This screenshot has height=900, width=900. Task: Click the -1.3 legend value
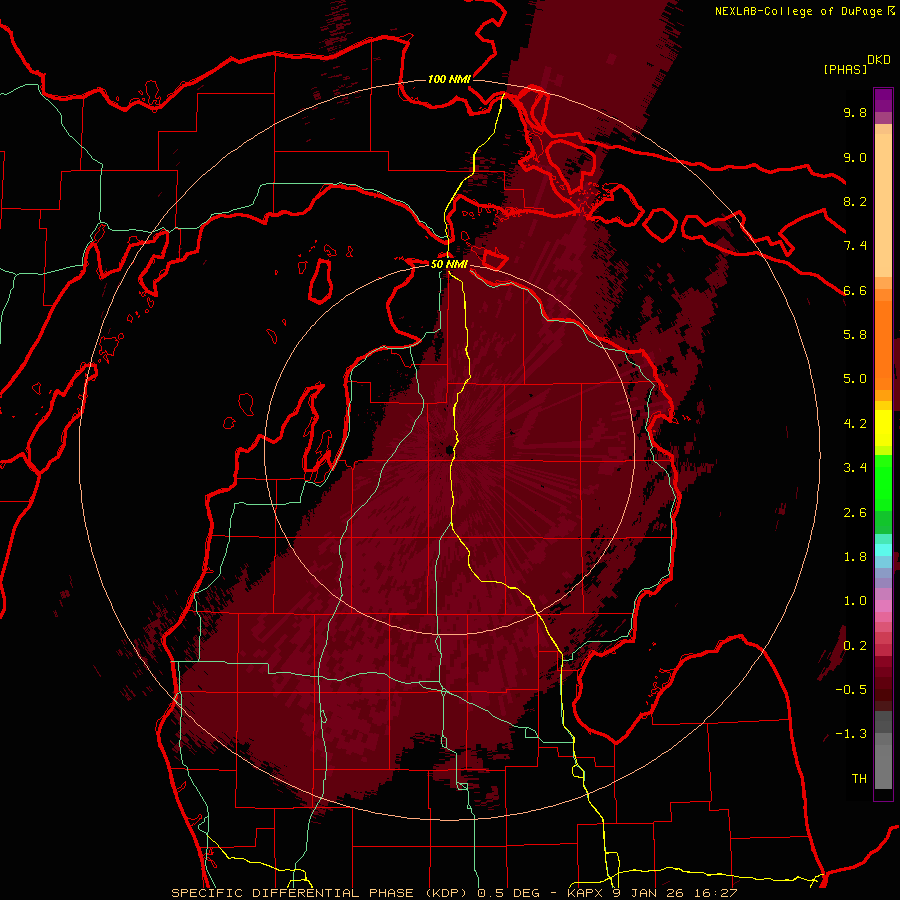pos(851,734)
